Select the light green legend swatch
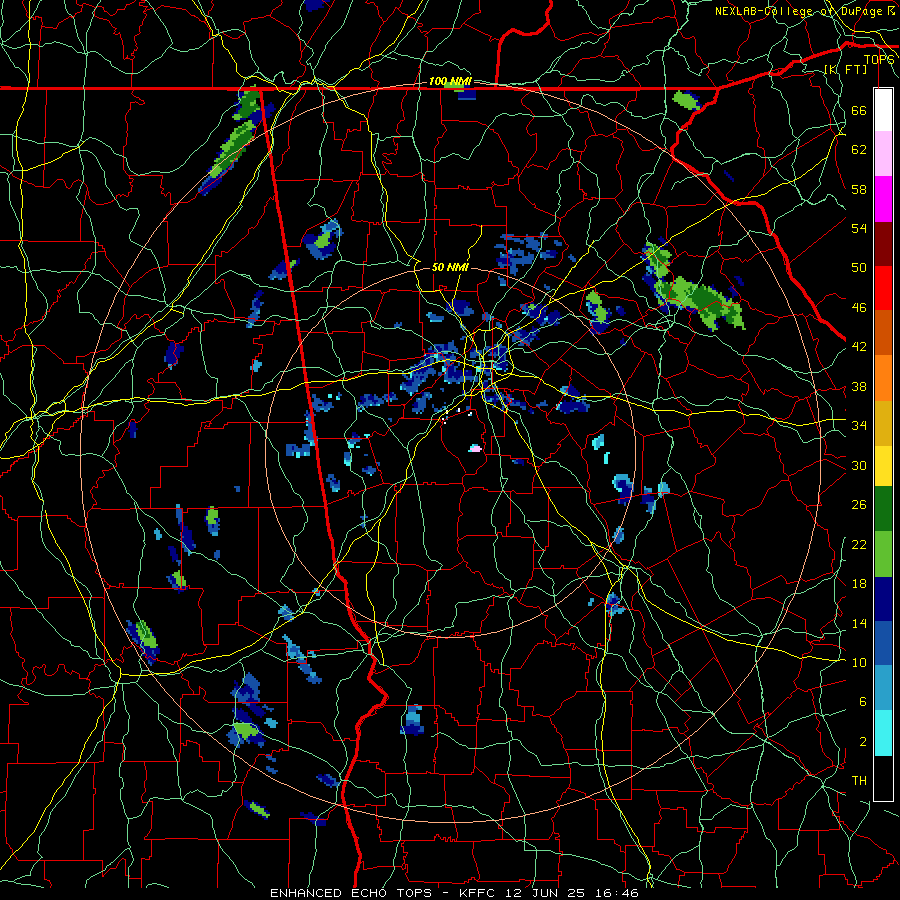Viewport: 900px width, 900px height. pyautogui.click(x=883, y=553)
